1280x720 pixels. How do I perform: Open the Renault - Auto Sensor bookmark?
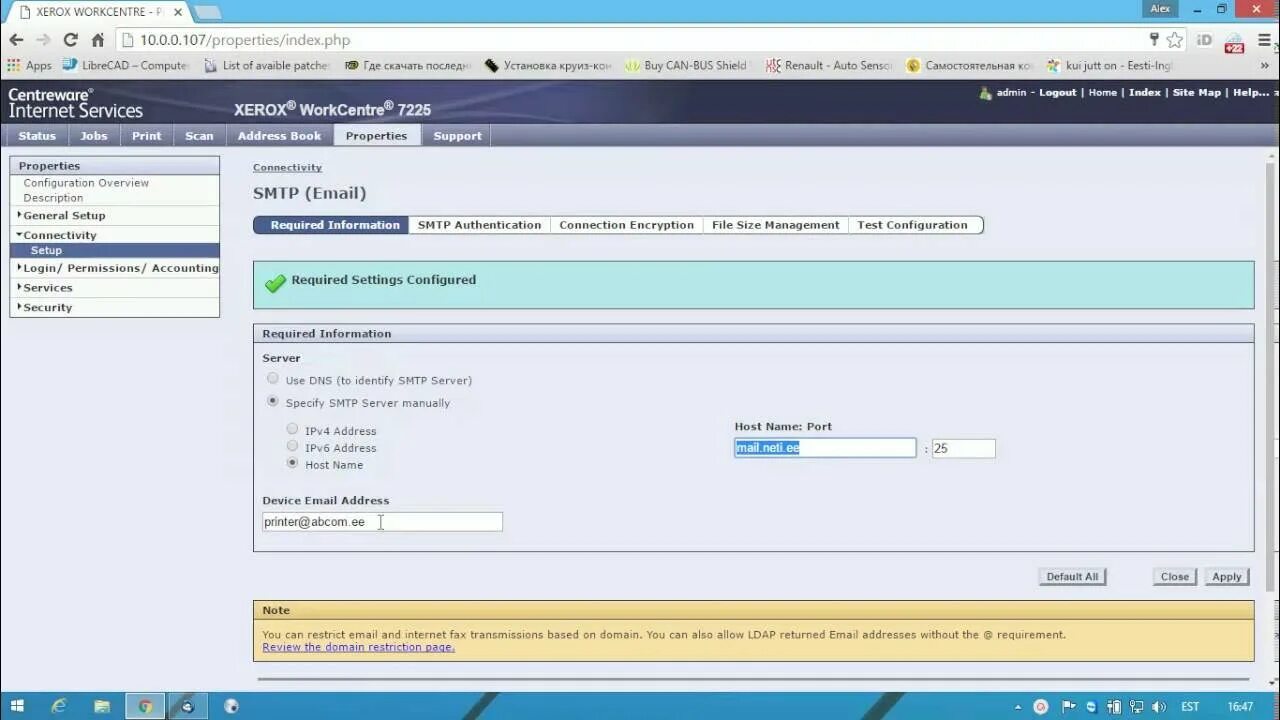pos(829,65)
